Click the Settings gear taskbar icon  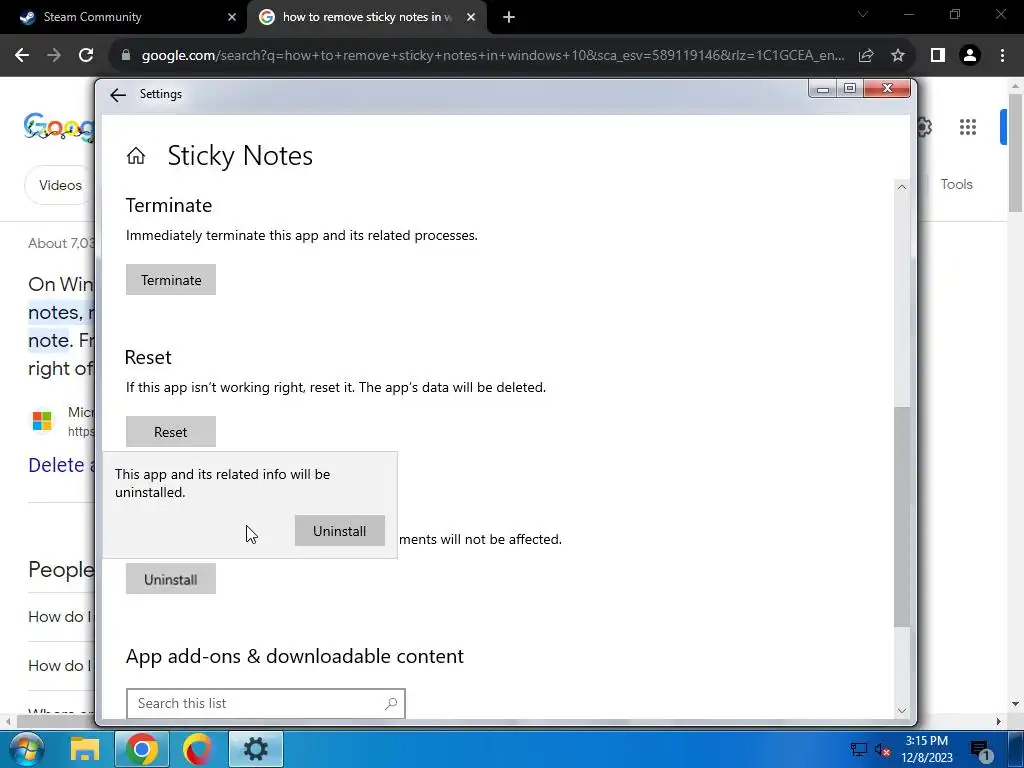coord(255,749)
